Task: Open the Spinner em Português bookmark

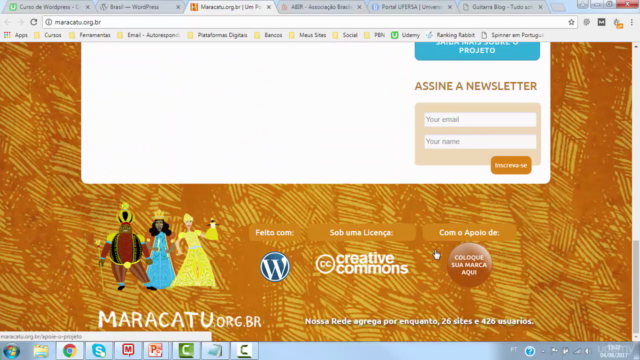Action: (x=513, y=35)
